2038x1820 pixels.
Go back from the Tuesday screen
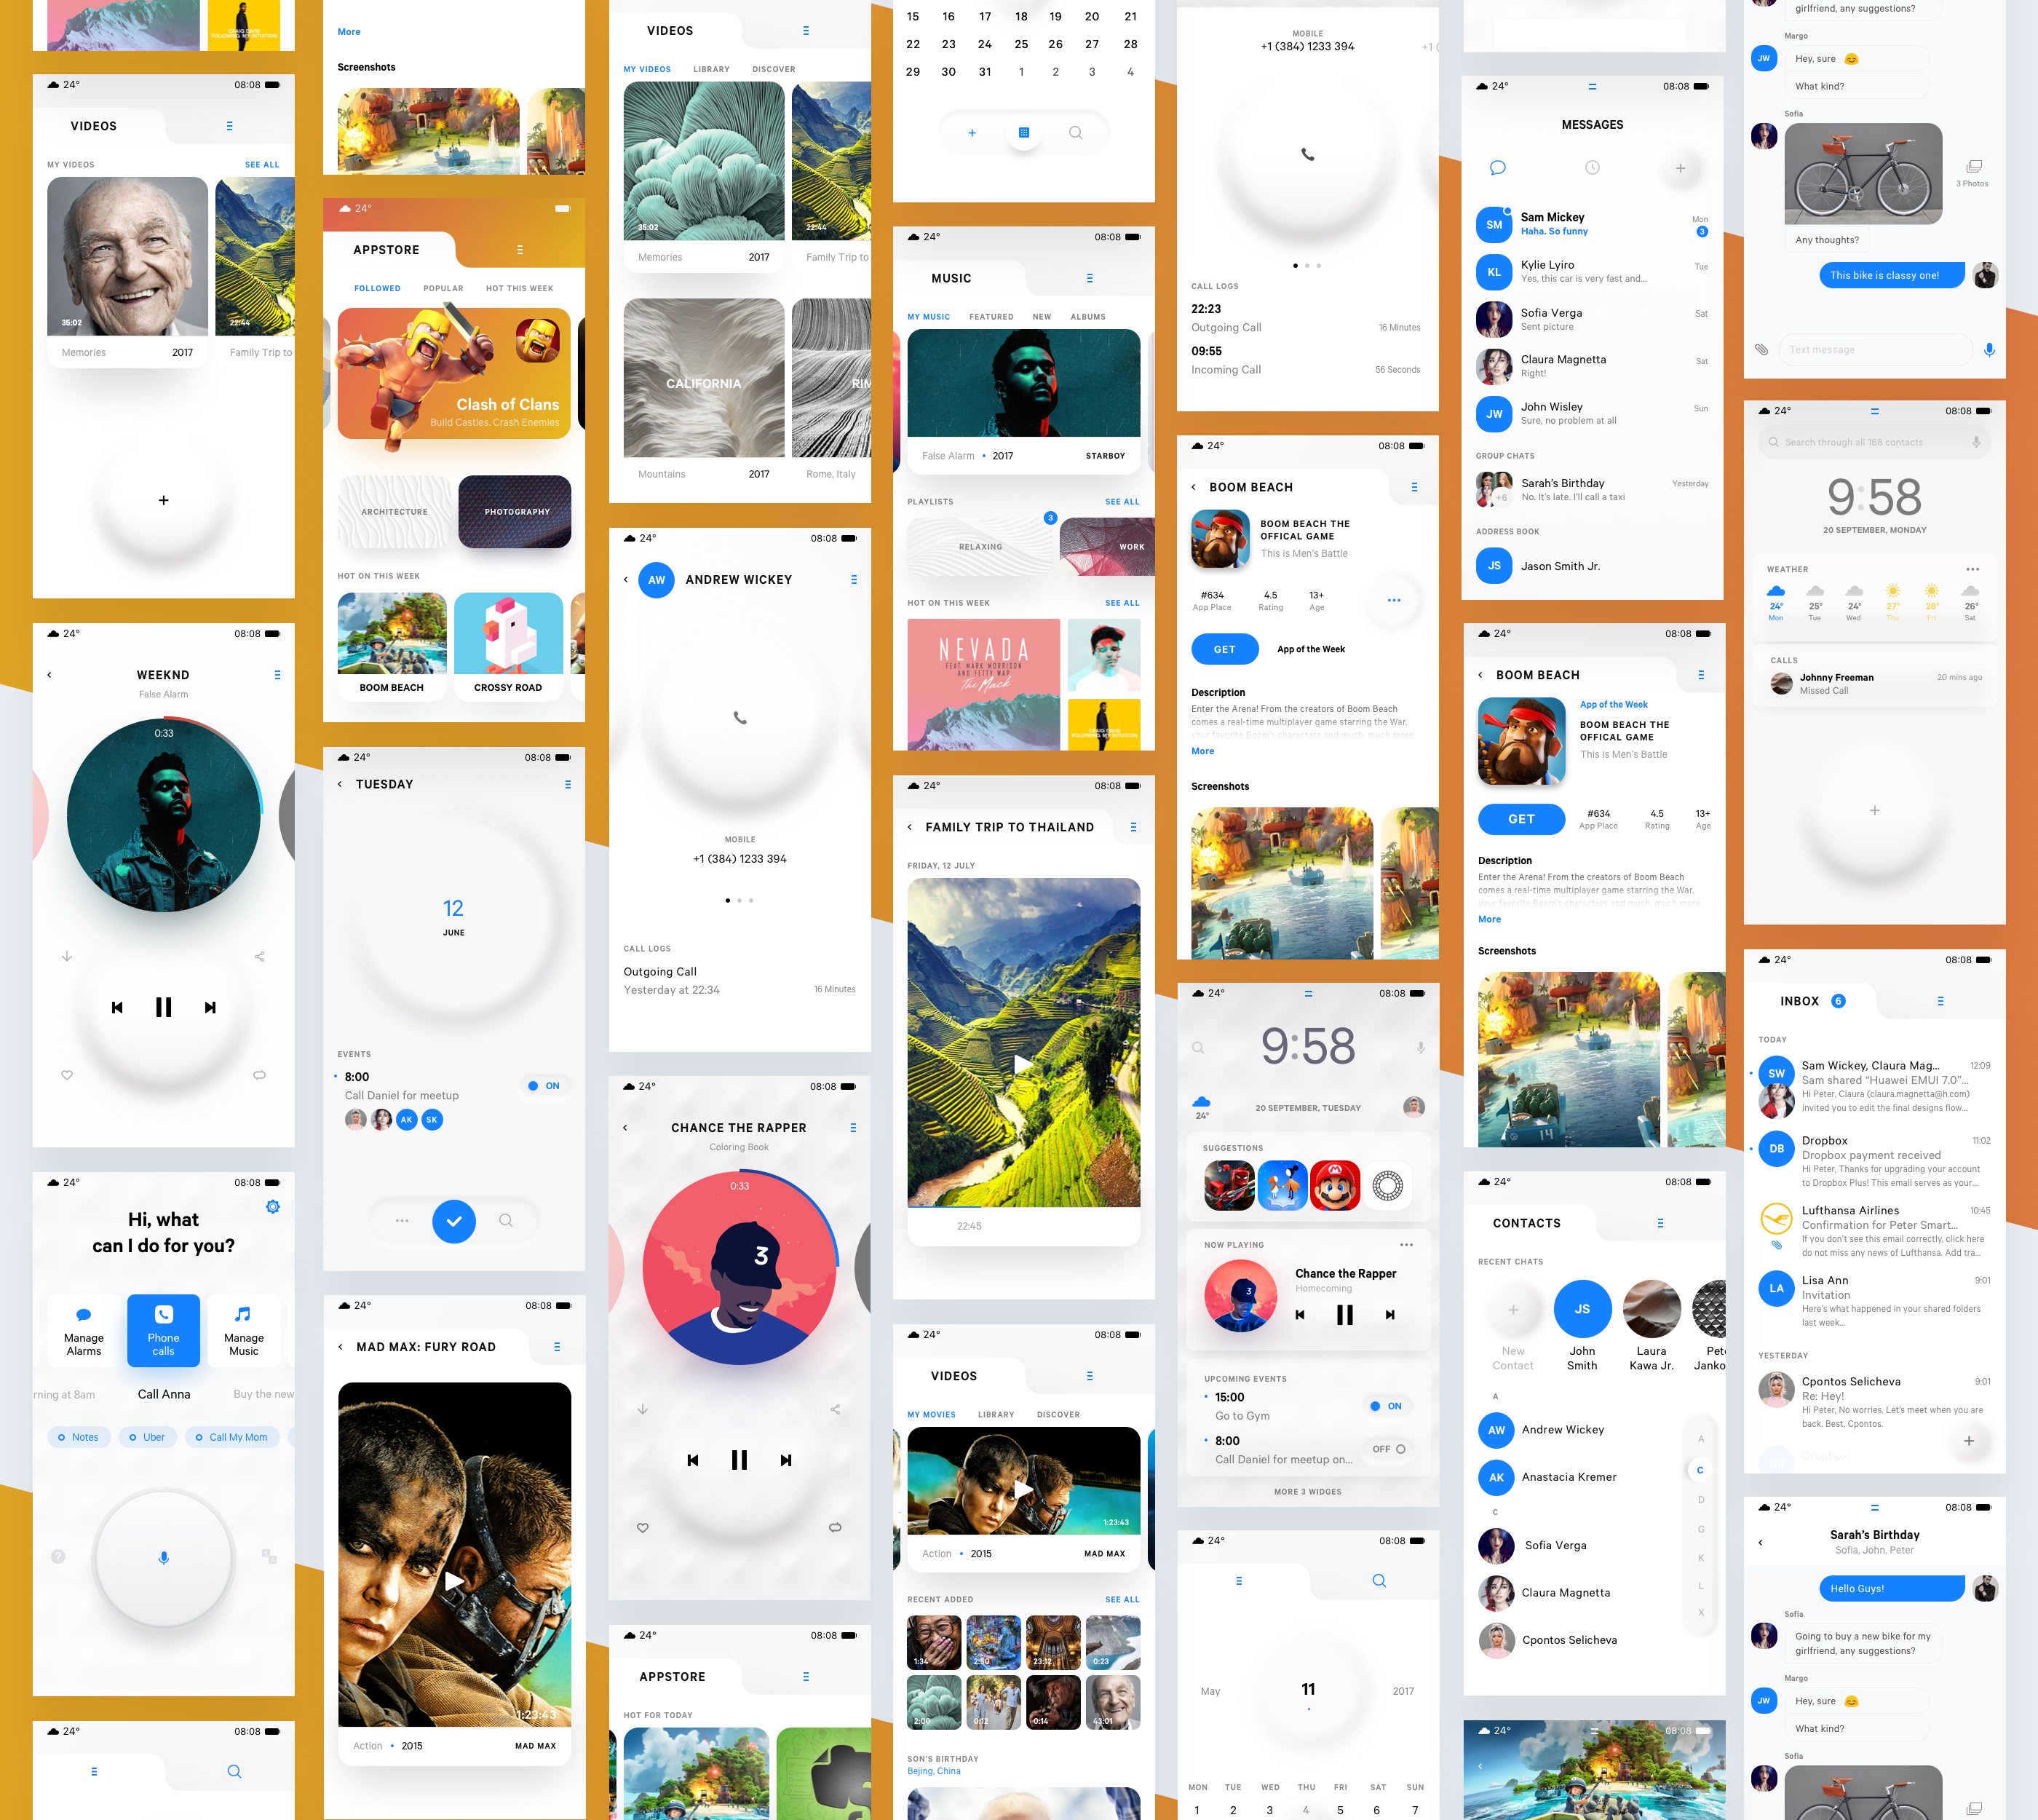[x=340, y=784]
